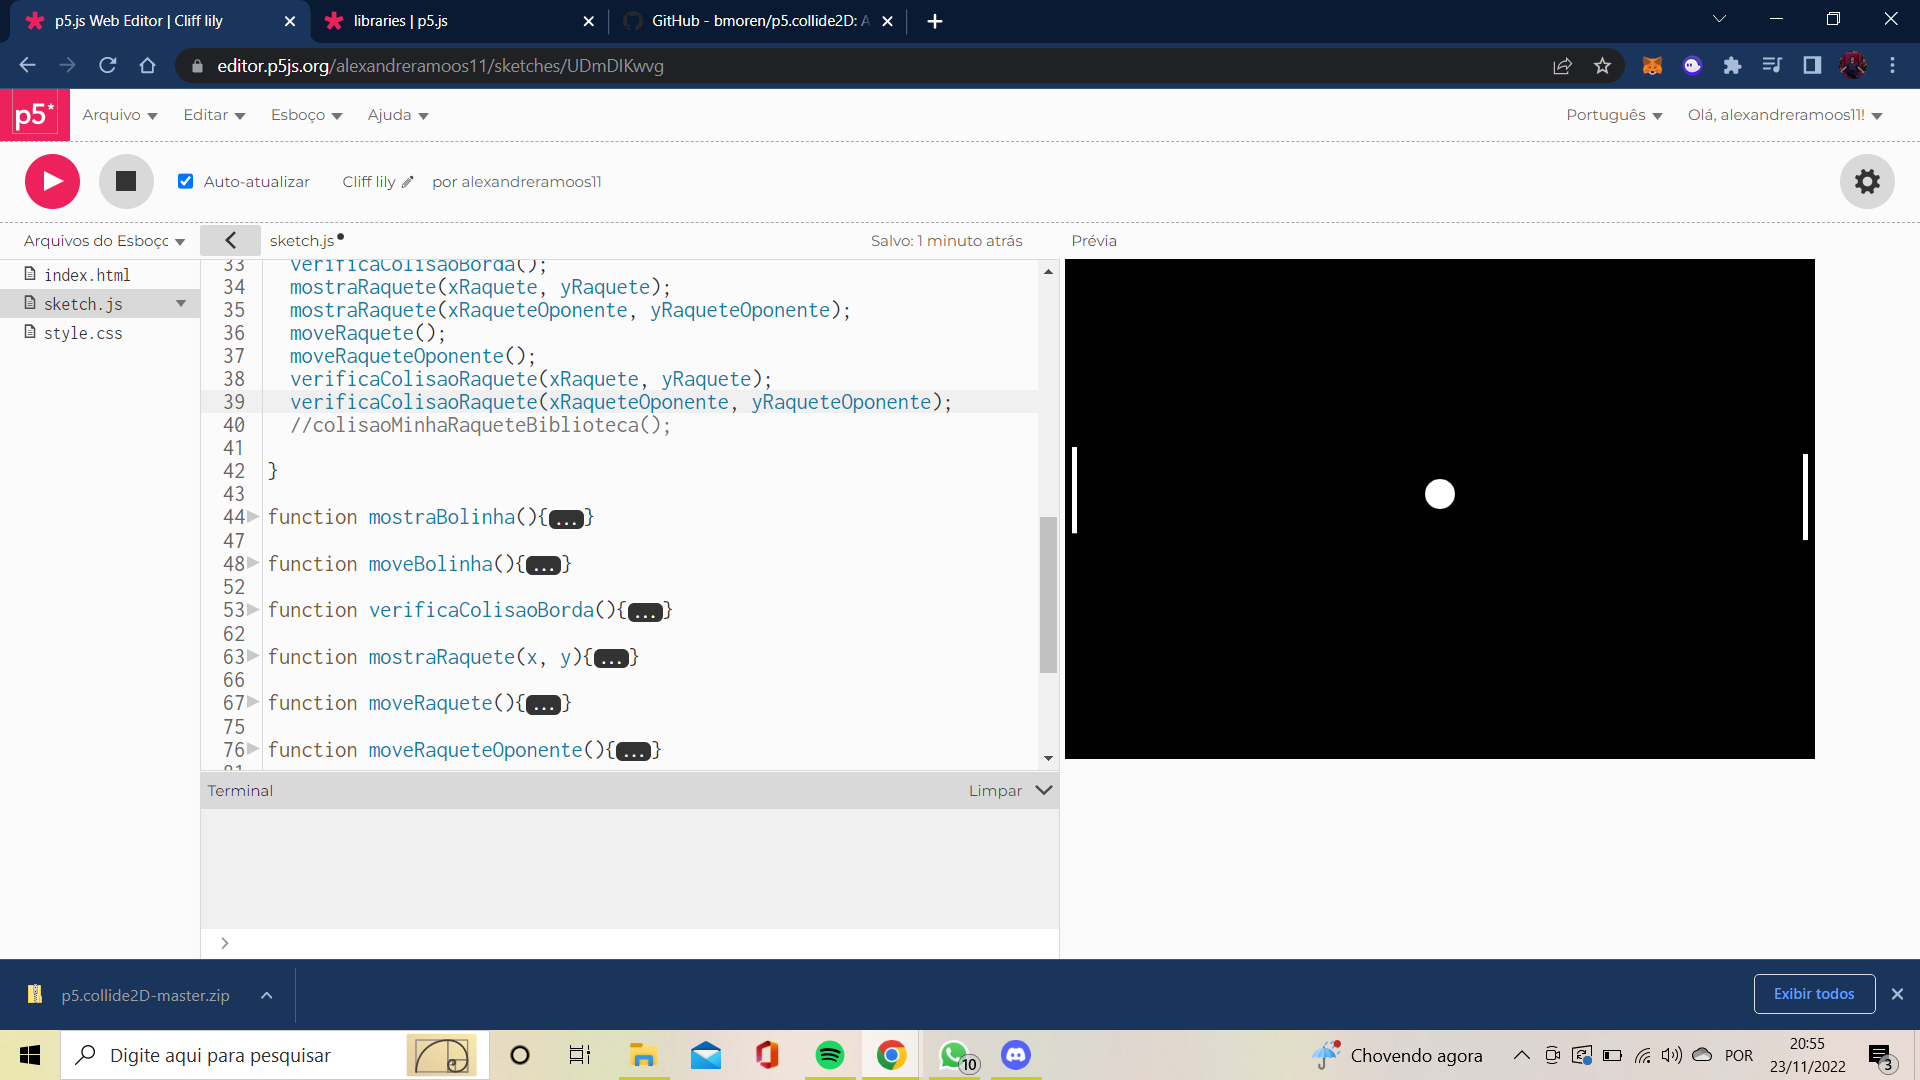1920x1080 pixels.
Task: Share this page icon in address bar
Action: tap(1562, 66)
